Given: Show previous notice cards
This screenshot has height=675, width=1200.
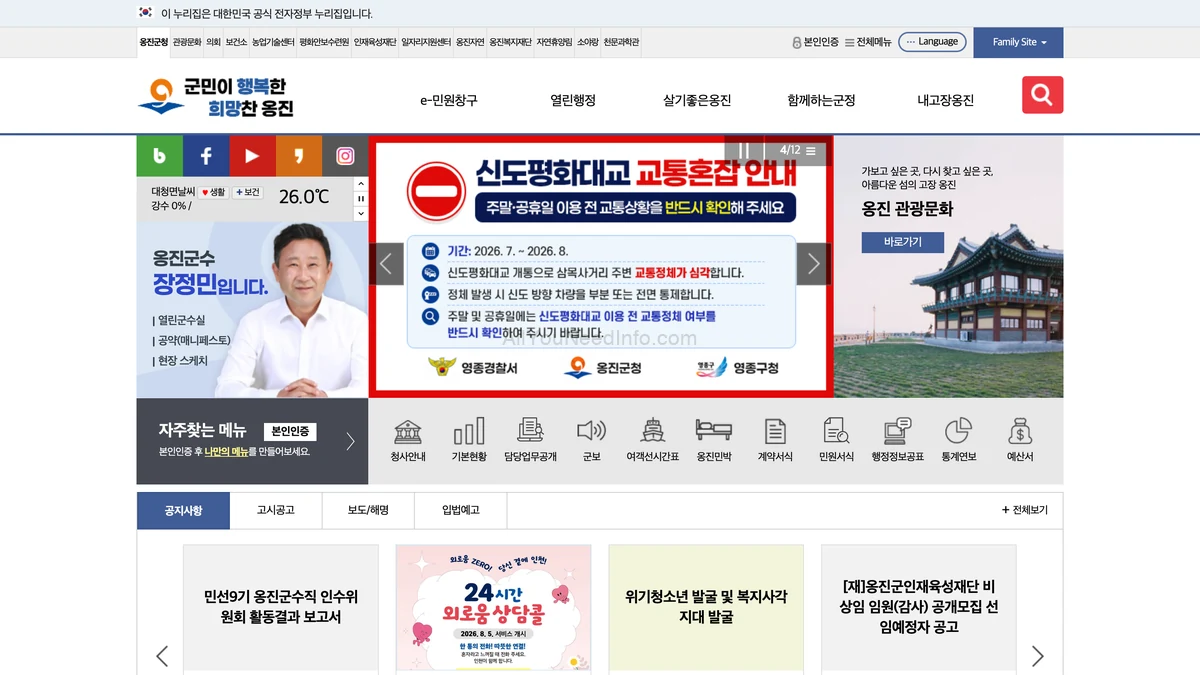Looking at the screenshot, I should coord(162,656).
